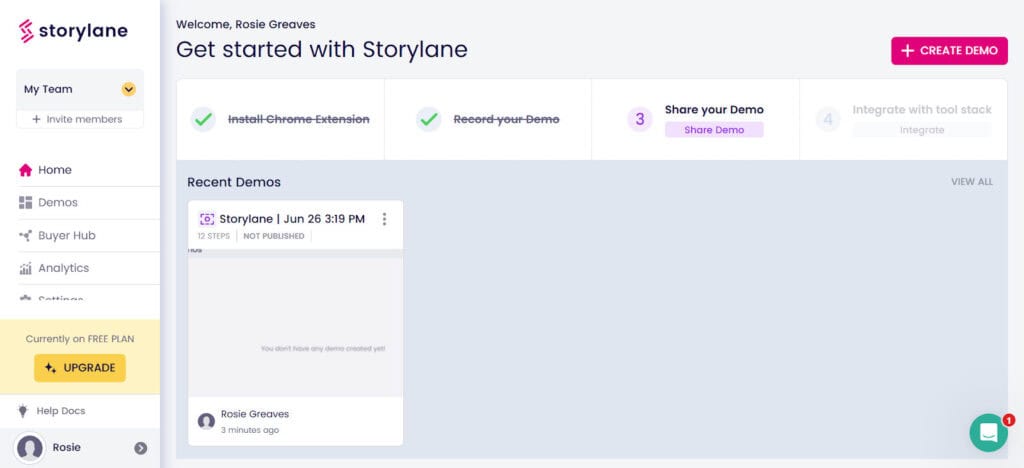1024x468 pixels.
Task: Click Record your Demo checkmark
Action: [429, 119]
